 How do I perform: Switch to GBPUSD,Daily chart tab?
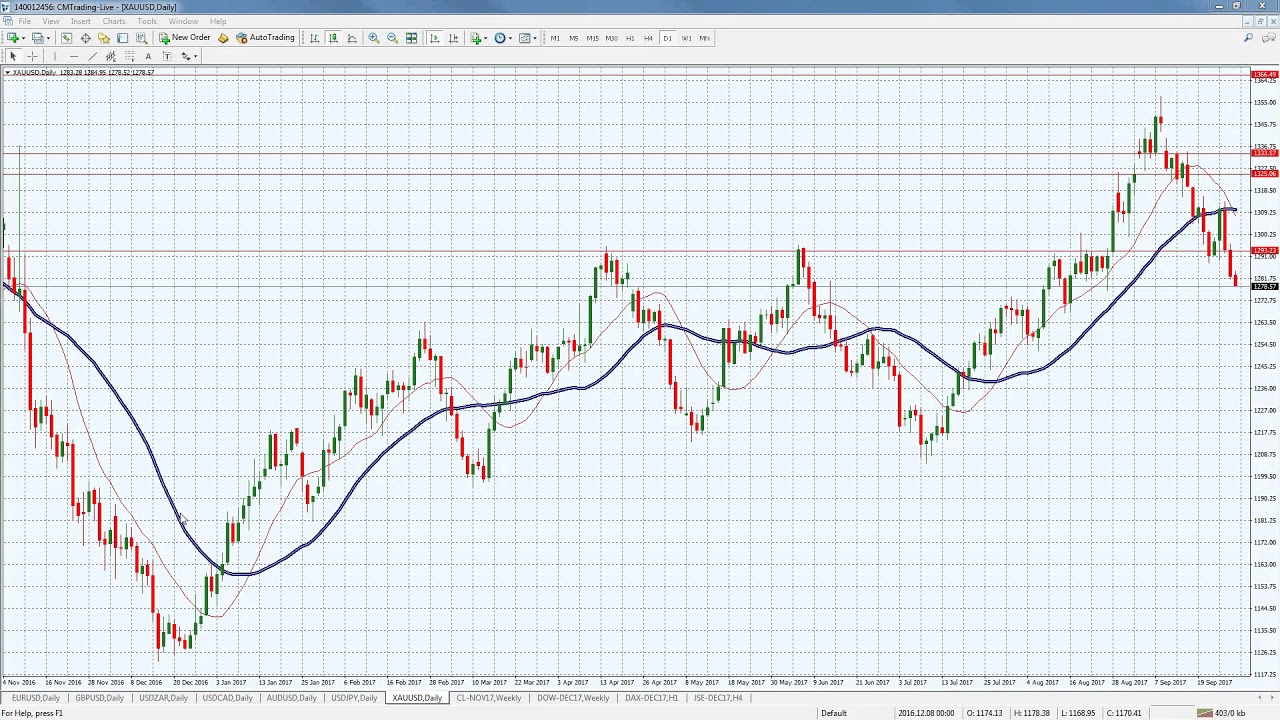[99, 698]
